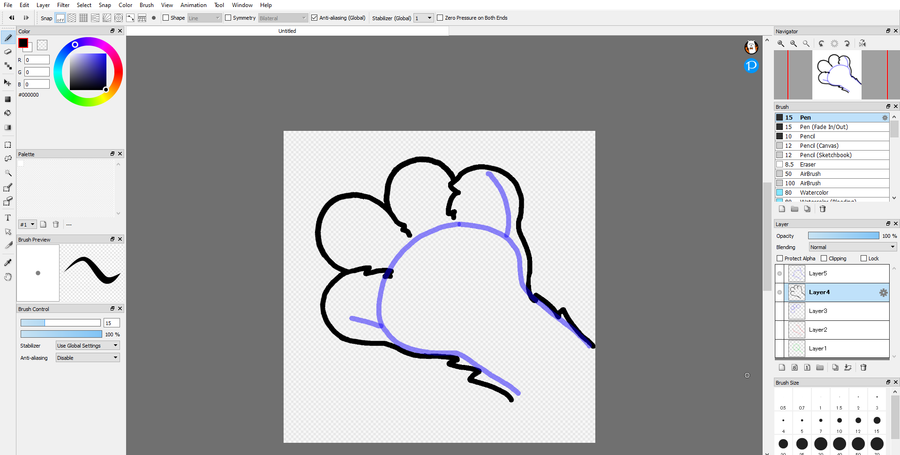900x455 pixels.
Task: Enable layer Lock checkbox
Action: (x=864, y=259)
